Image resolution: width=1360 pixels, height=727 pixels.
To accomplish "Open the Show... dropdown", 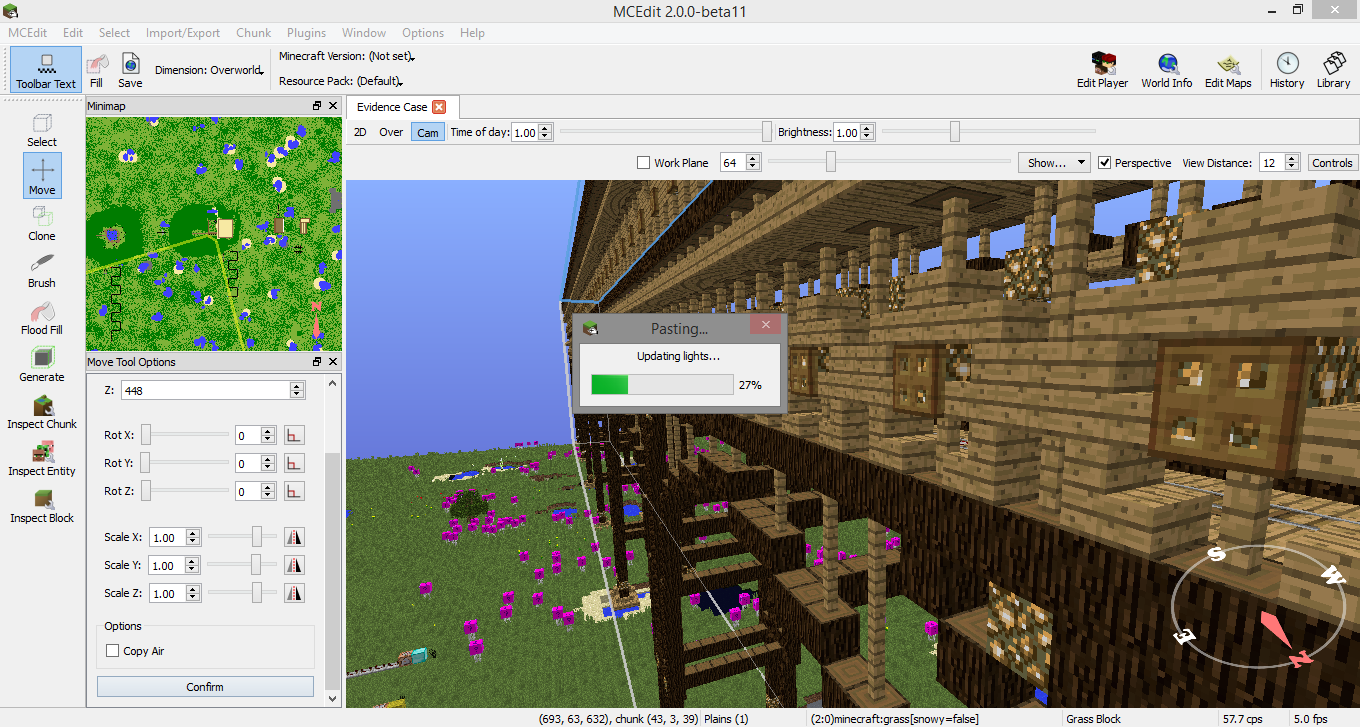I will (x=1054, y=163).
